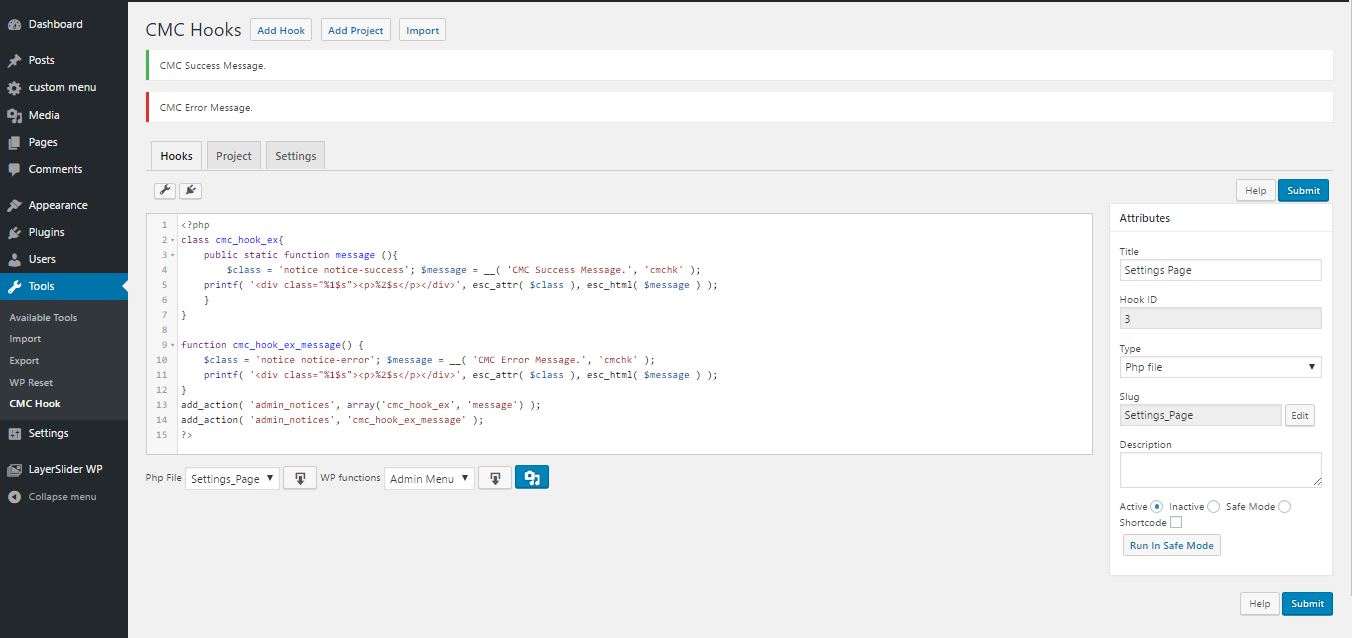Open the Type dropdown showing Php file
This screenshot has width=1352, height=638.
(x=1220, y=367)
